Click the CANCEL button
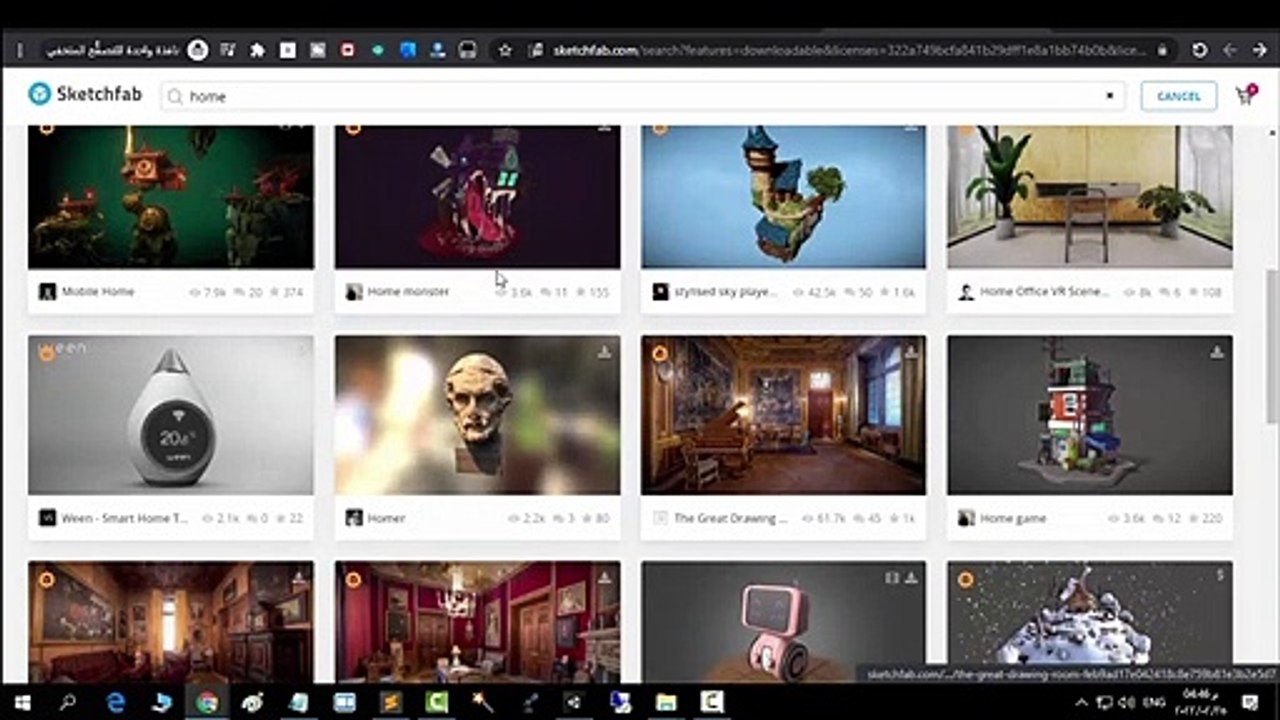1280x720 pixels. click(x=1178, y=96)
